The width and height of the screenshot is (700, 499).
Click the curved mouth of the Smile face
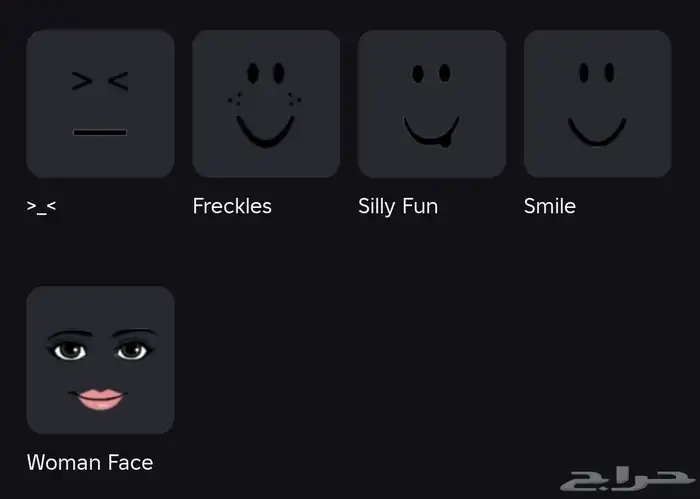[x=596, y=132]
